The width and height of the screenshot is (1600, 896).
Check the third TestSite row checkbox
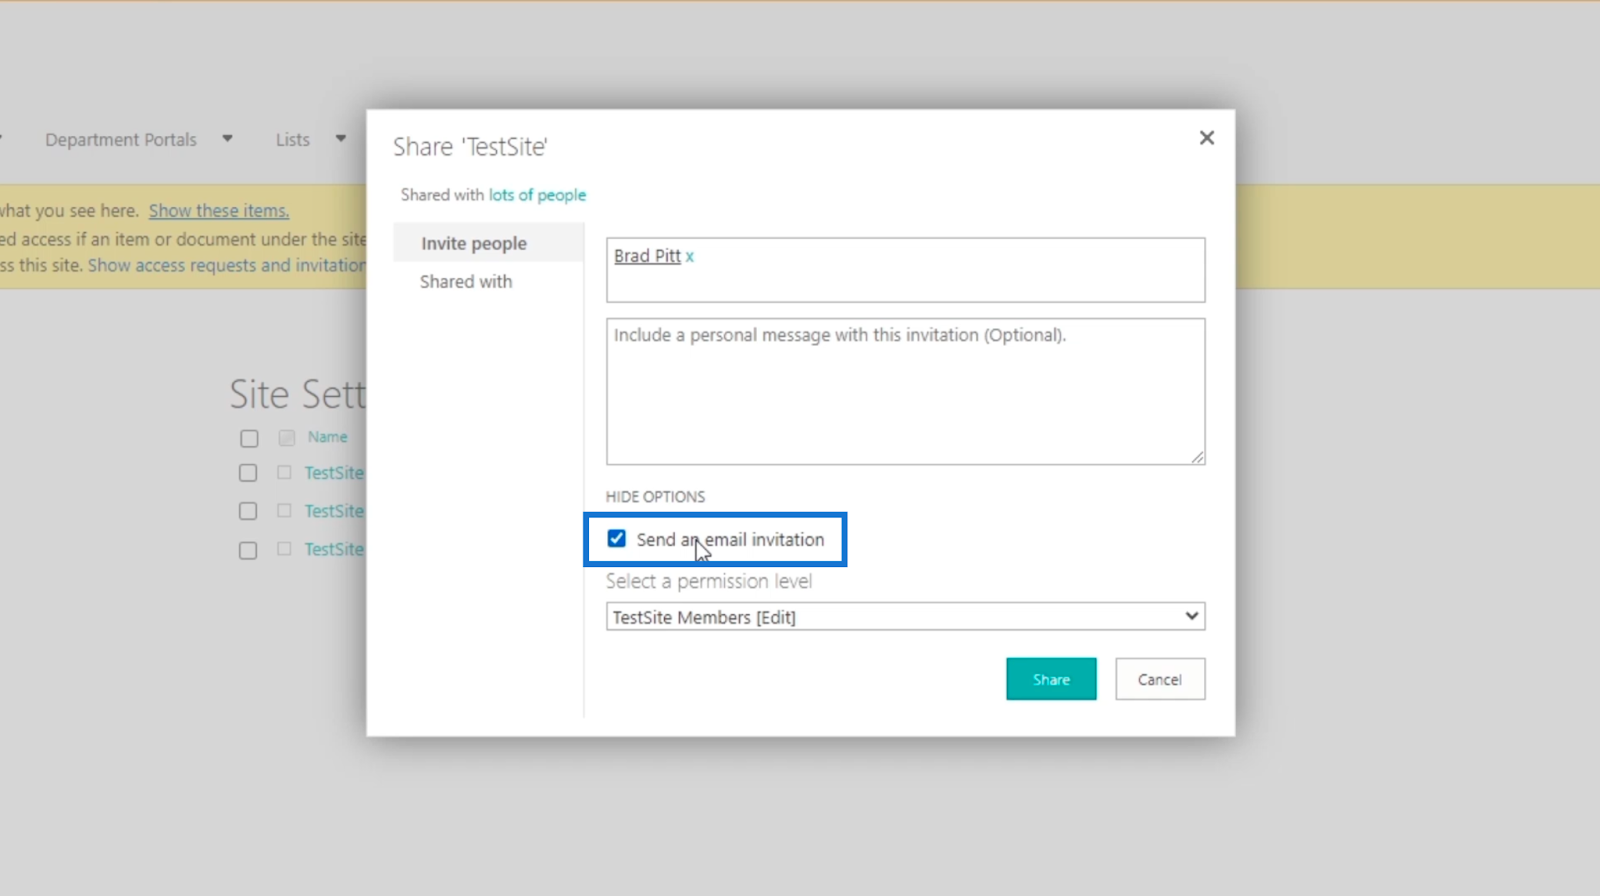point(248,550)
